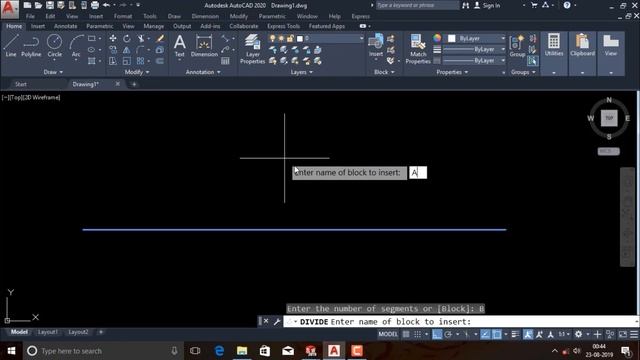Choose the Move tool in Modify panel
This screenshot has height=360, width=640.
point(113,38)
